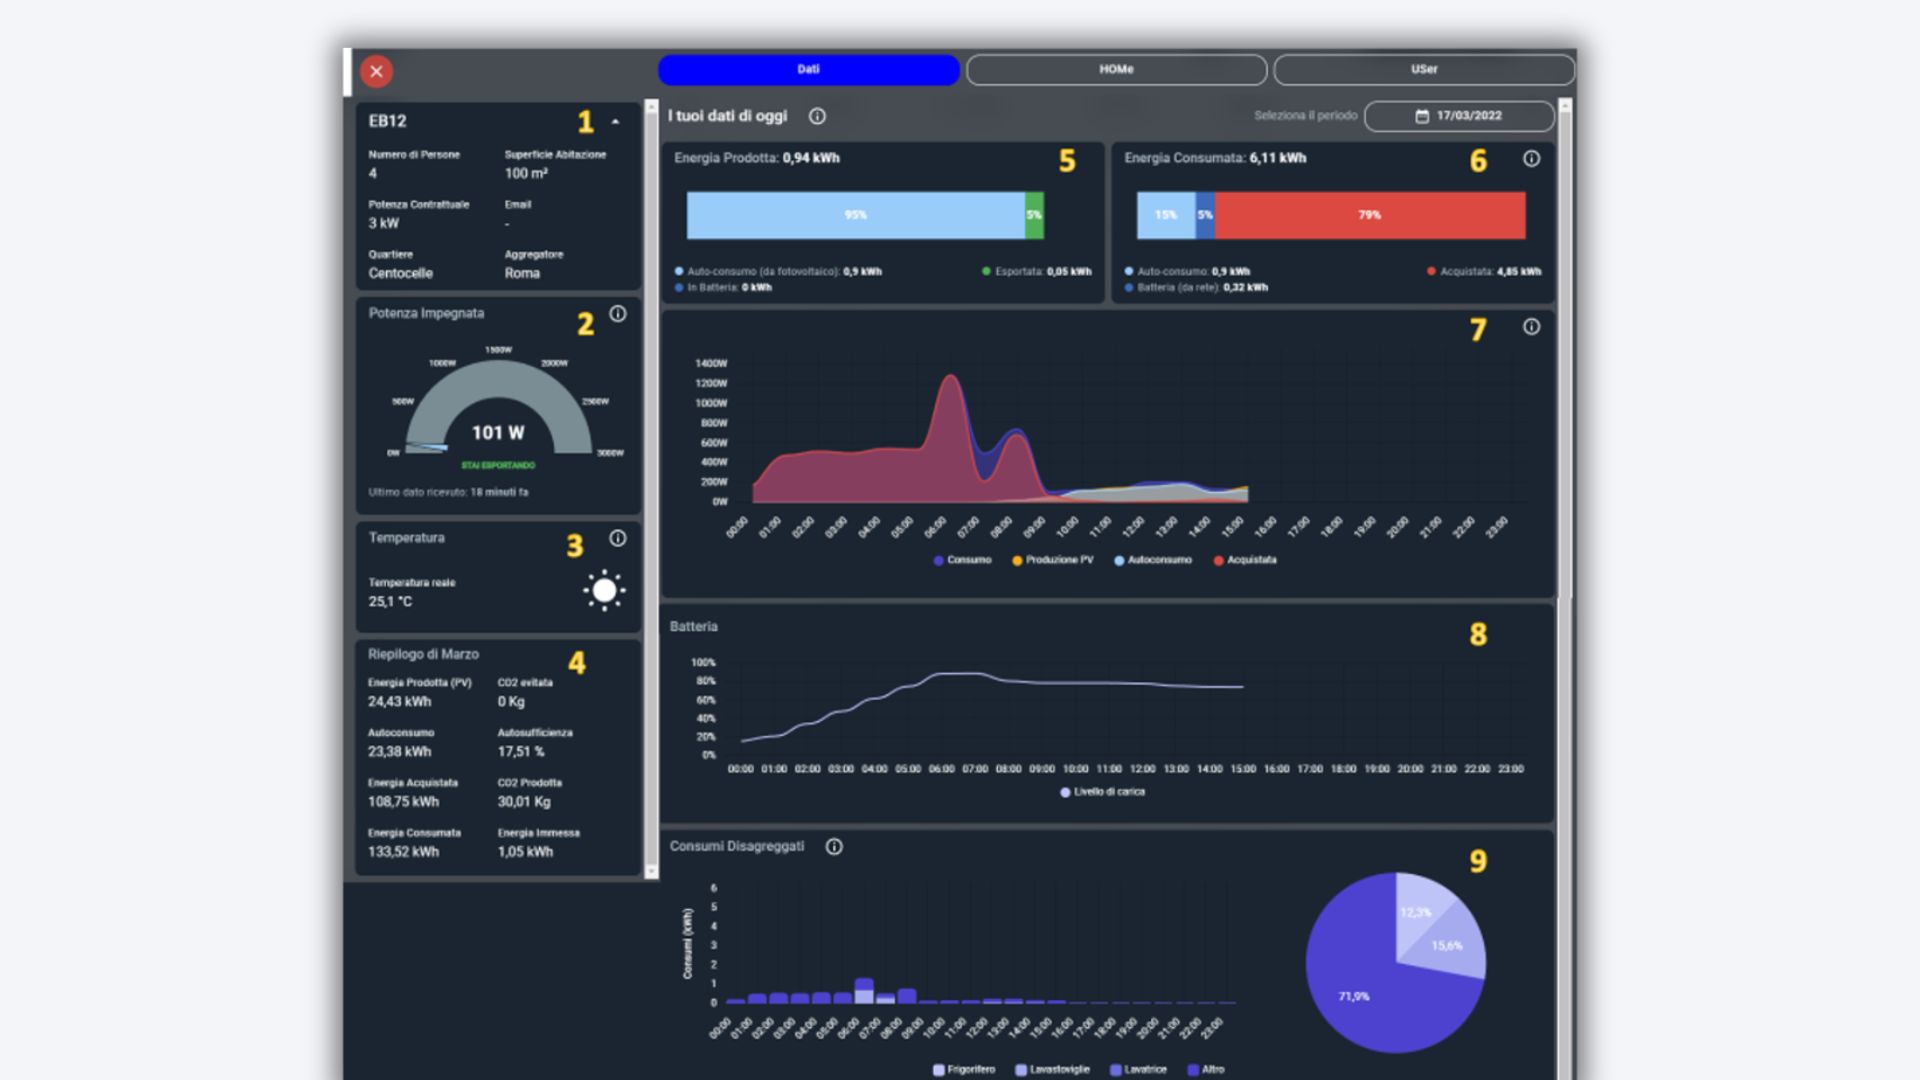Collapse the EB12 profile panel arrow
The image size is (1920, 1080).
(x=616, y=122)
